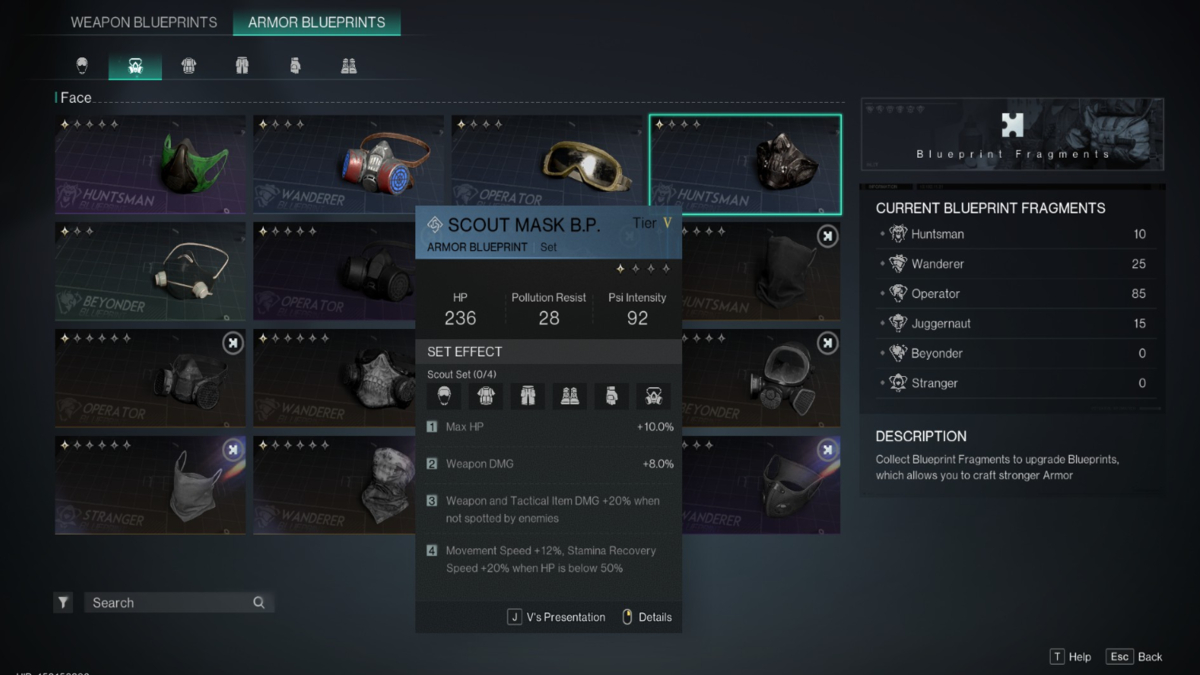Click the Help button
The height and width of the screenshot is (675, 1200).
click(x=1070, y=657)
